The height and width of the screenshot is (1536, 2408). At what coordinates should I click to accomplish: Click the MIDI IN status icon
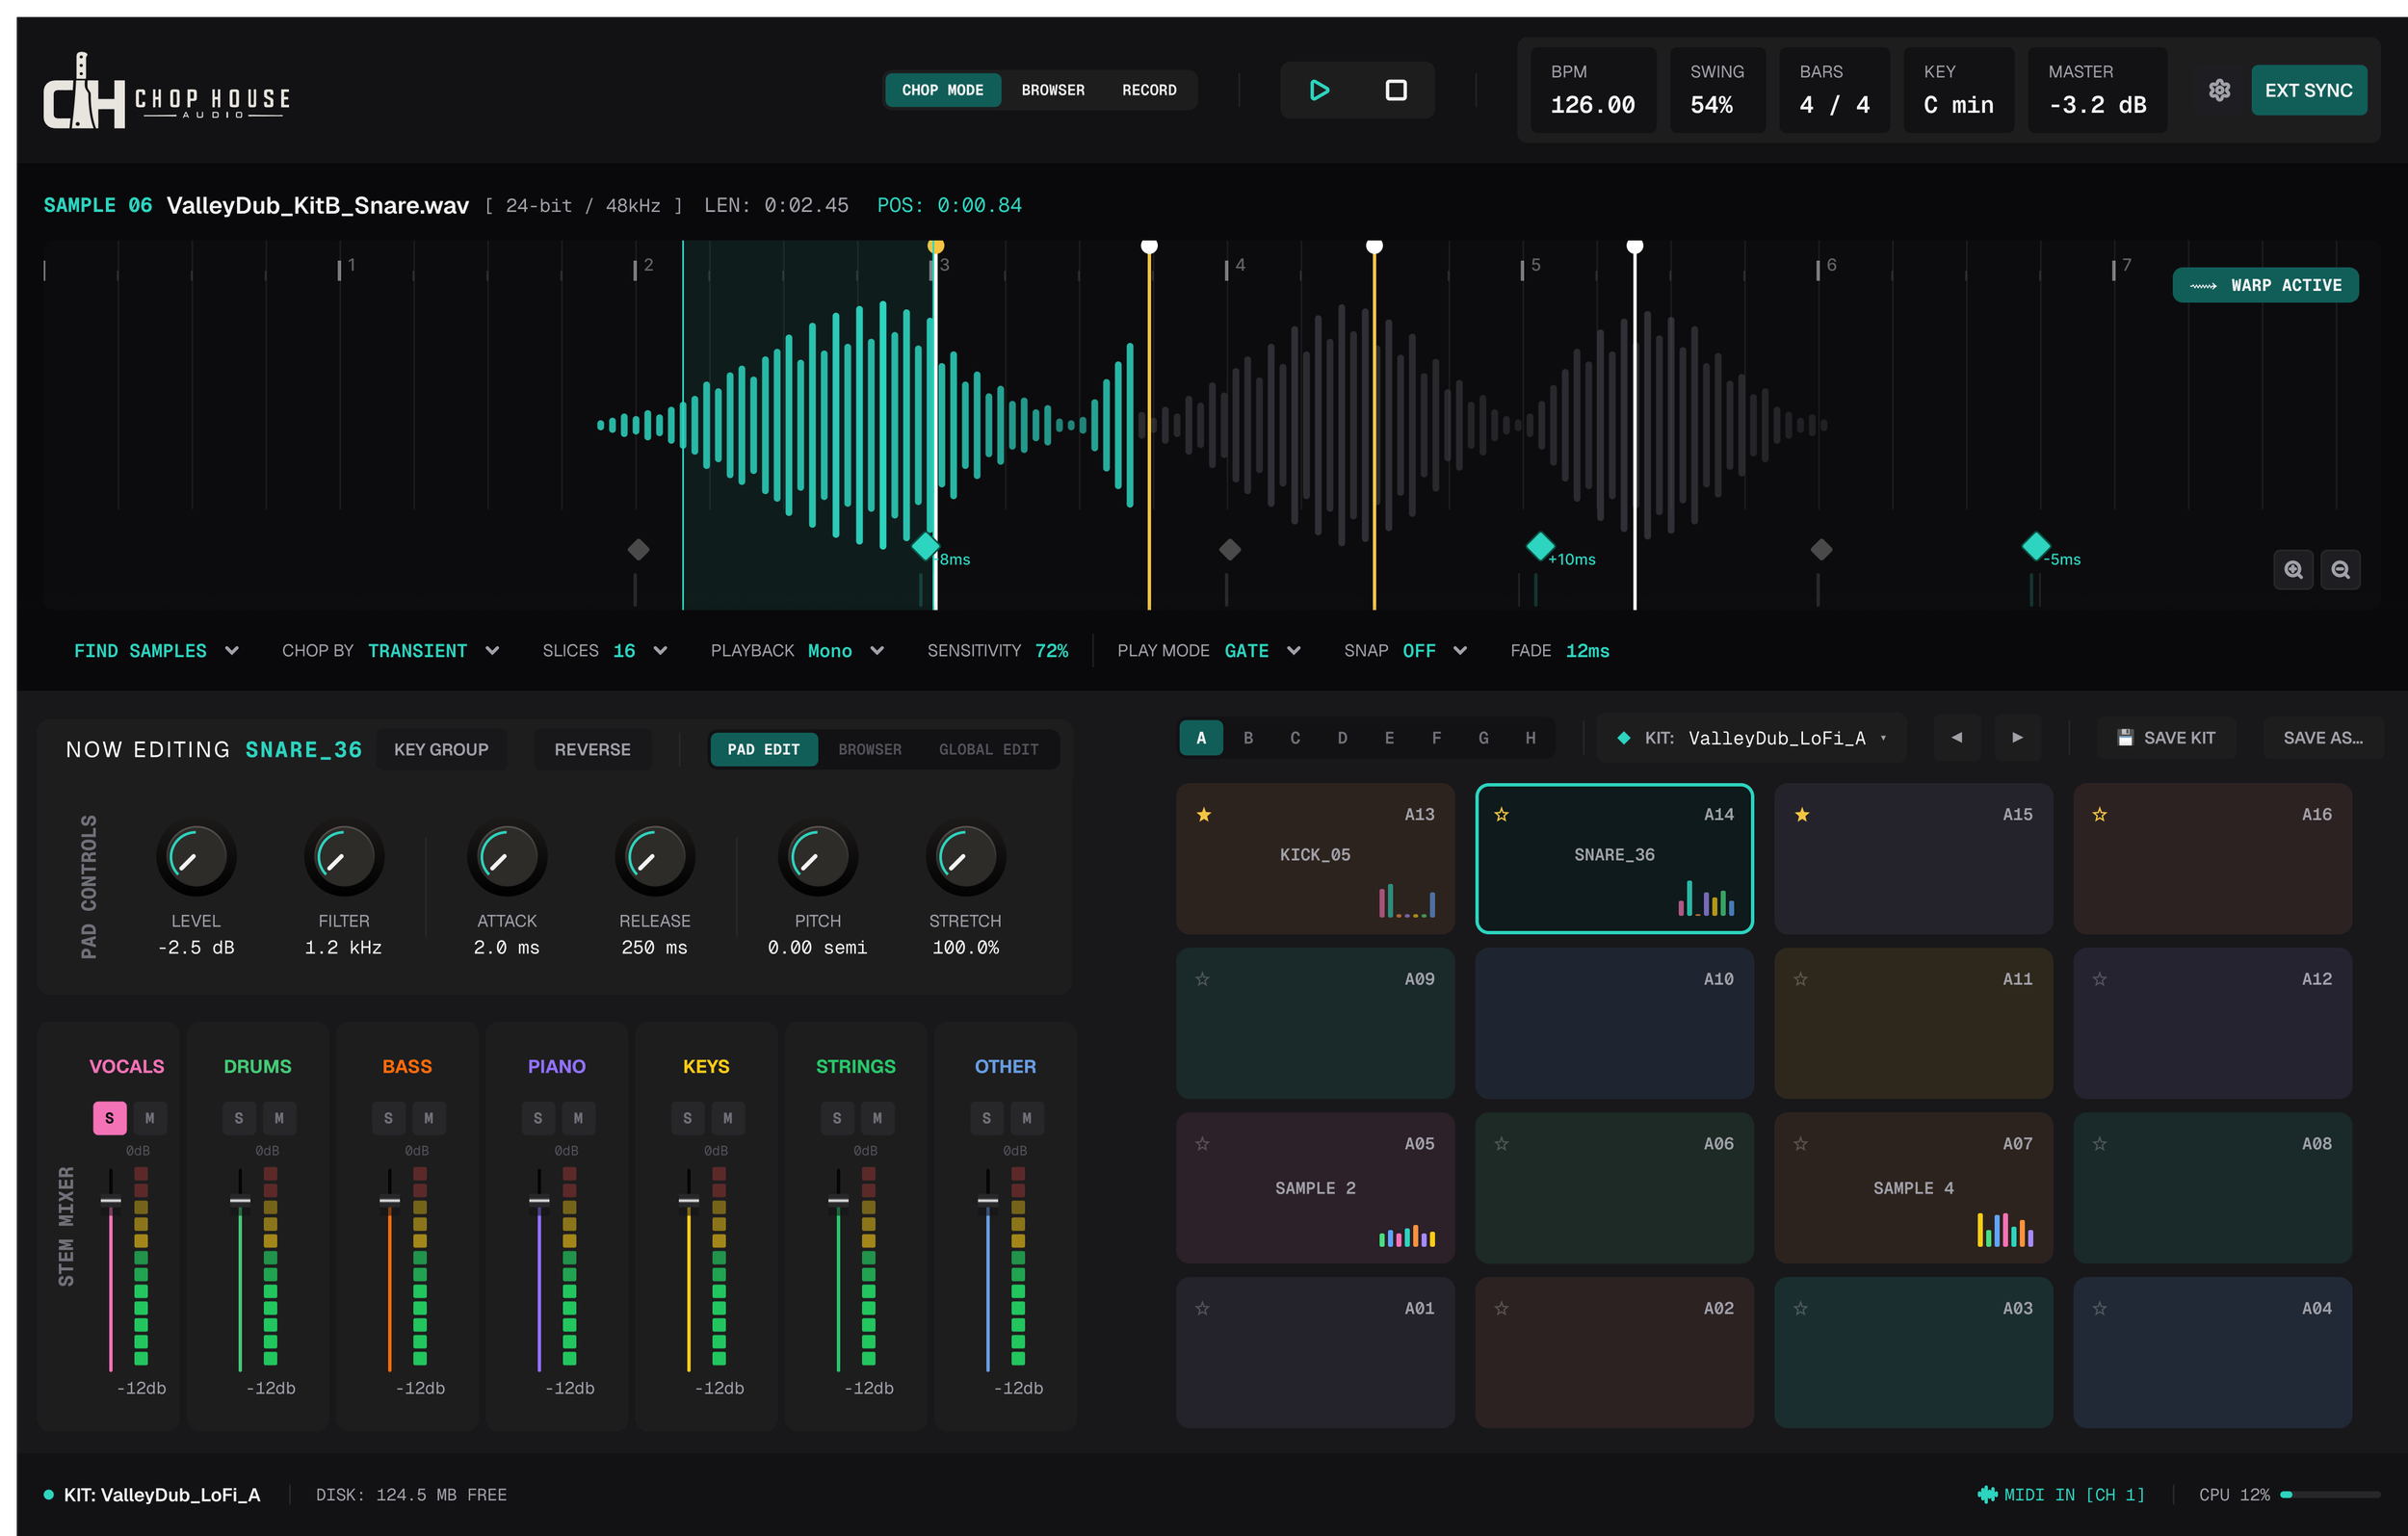[x=1987, y=1494]
